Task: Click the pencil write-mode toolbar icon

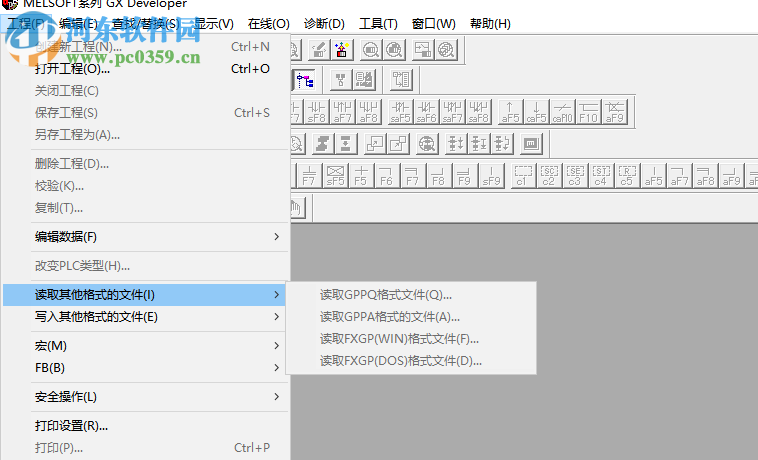Action: [x=319, y=49]
